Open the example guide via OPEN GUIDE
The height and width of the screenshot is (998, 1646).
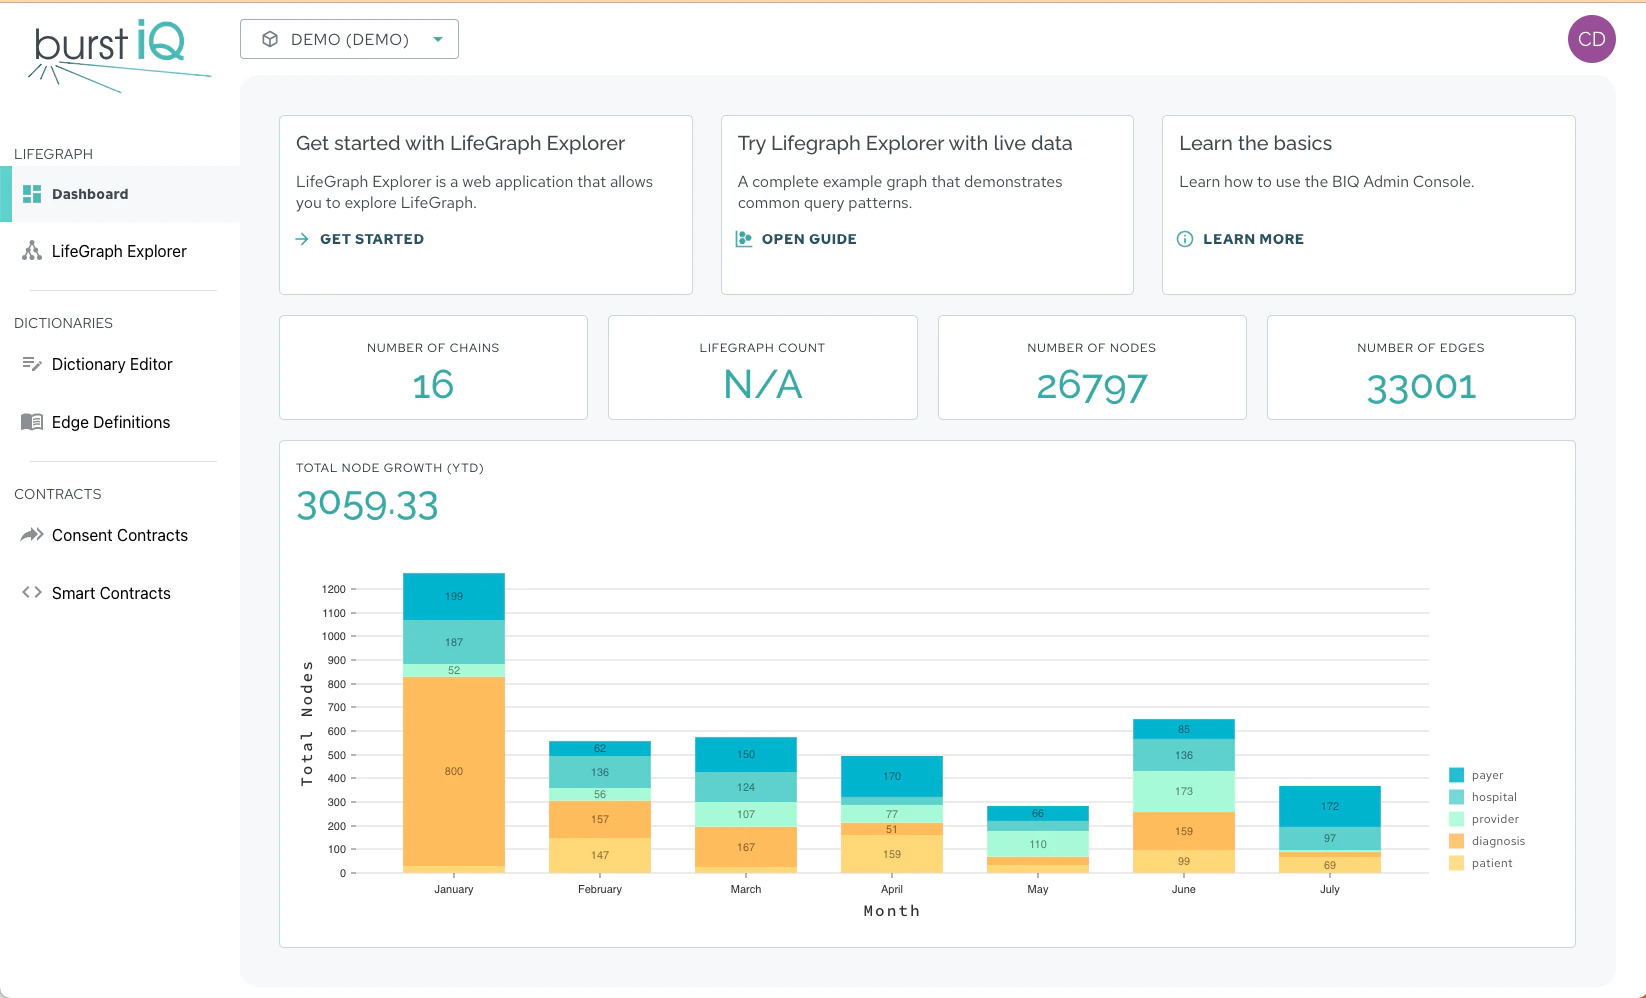[808, 238]
